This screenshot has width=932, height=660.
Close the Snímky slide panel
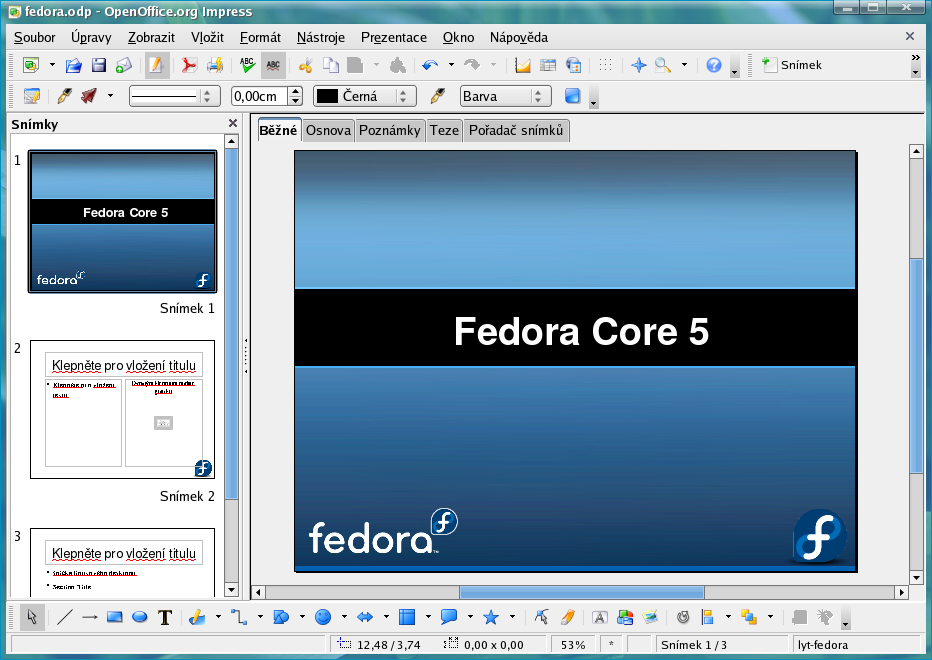pos(232,123)
